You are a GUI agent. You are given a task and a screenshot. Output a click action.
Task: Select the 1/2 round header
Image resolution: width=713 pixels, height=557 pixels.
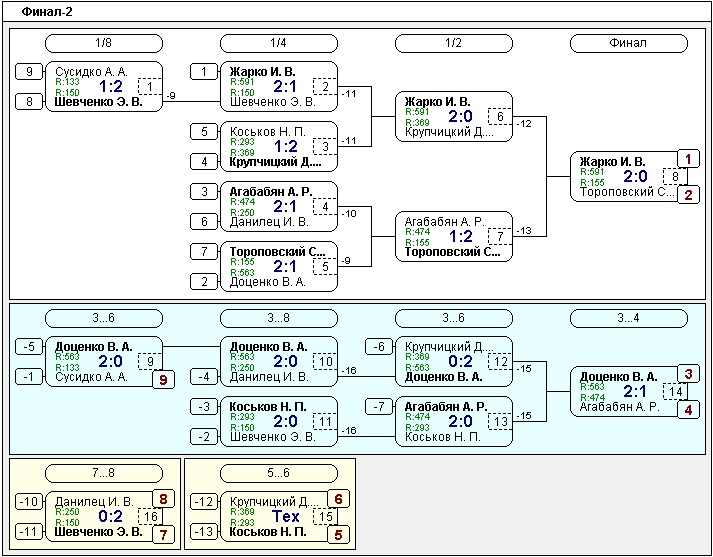pyautogui.click(x=454, y=44)
